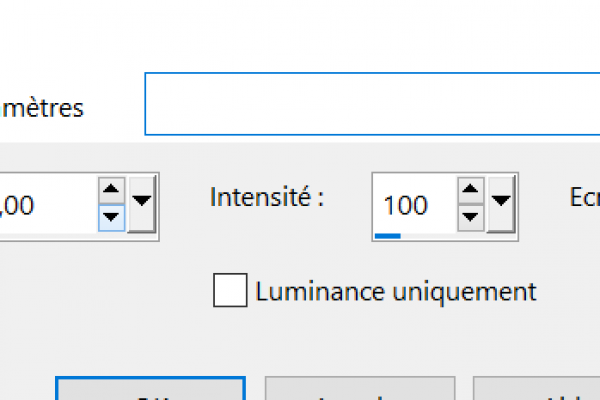This screenshot has width=600, height=400.
Task: Click the blue-focused button at dialog bottom
Action: point(150,389)
